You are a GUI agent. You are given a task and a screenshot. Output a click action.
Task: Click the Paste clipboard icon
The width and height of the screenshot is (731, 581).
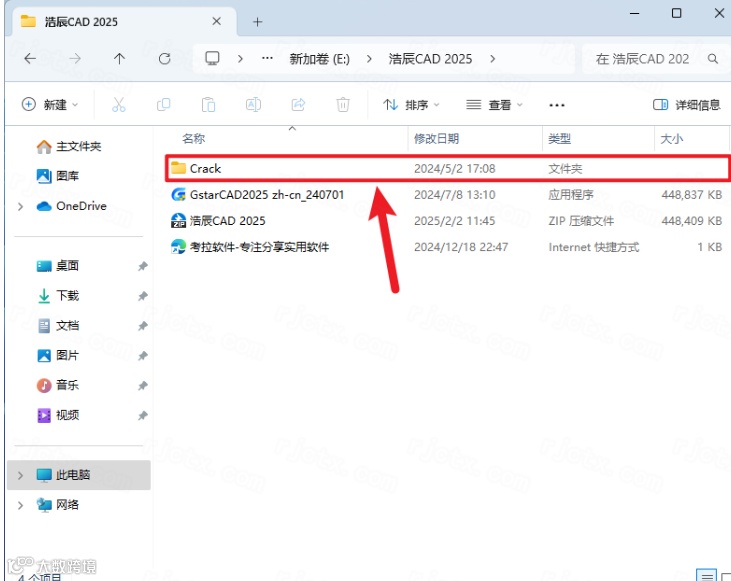208,104
